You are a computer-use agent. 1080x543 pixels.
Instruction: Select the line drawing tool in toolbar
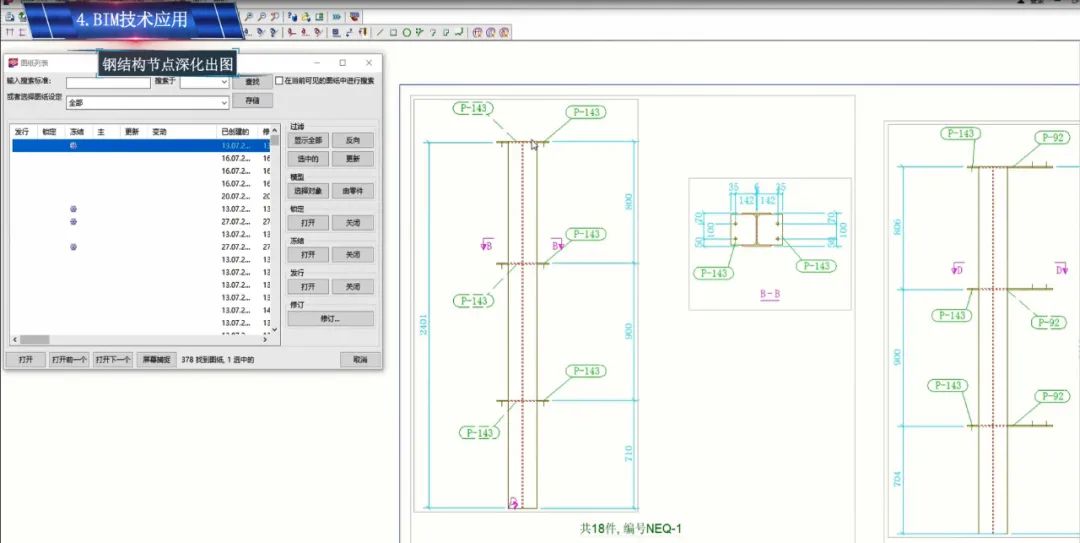(381, 32)
